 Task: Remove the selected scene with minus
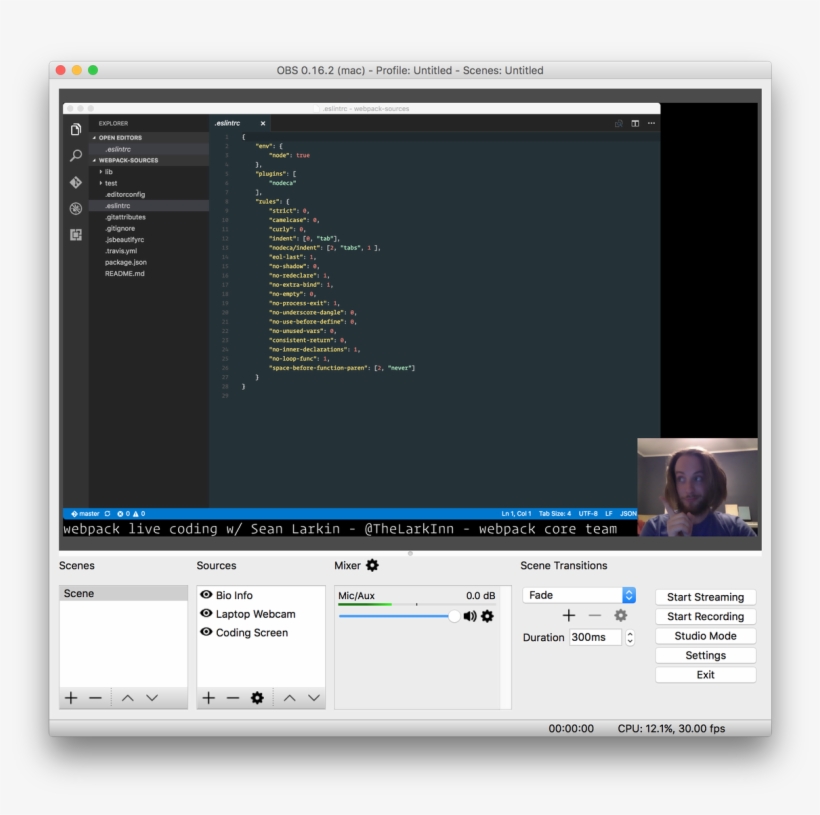pyautogui.click(x=95, y=698)
